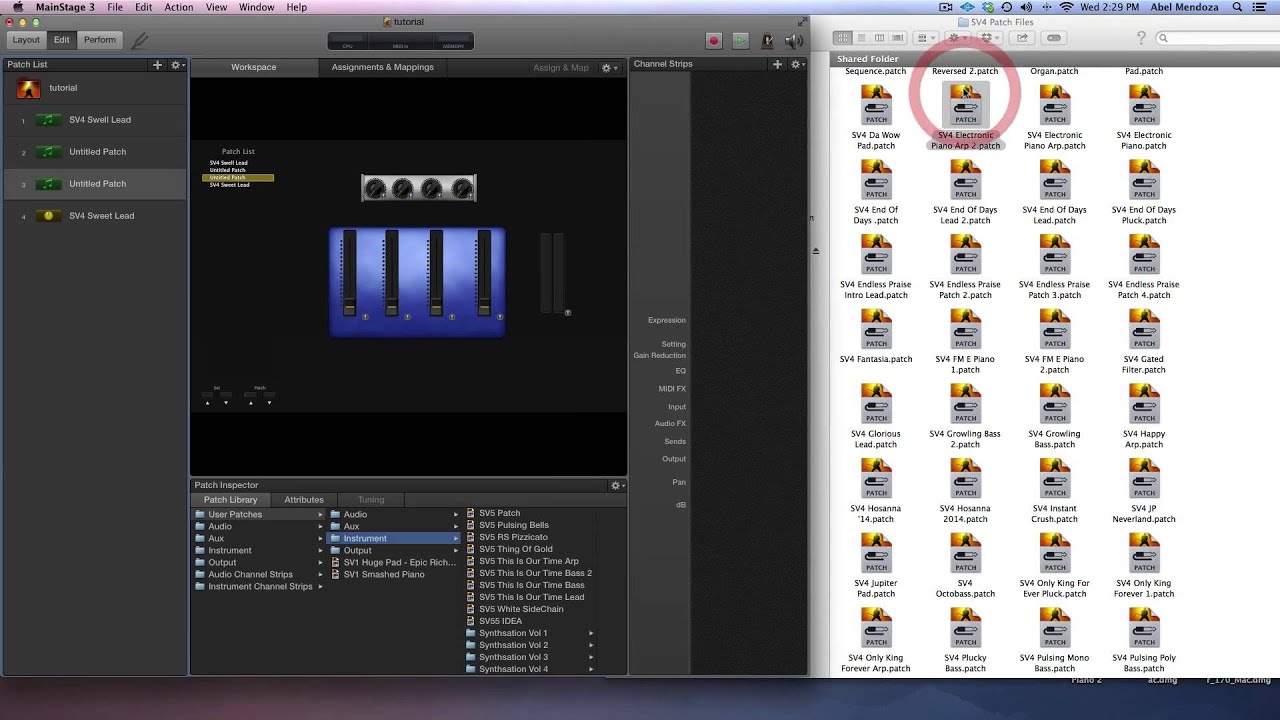Screen dimensions: 1280x720
Task: Click the Finder help question mark icon
Action: point(1141,38)
